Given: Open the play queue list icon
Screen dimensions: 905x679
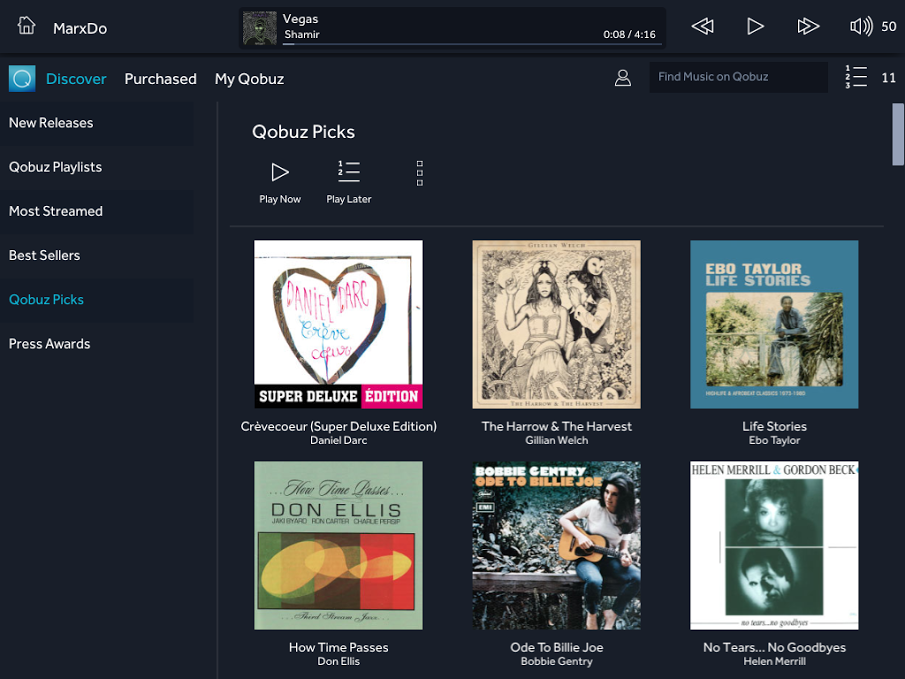Looking at the screenshot, I should [x=856, y=77].
